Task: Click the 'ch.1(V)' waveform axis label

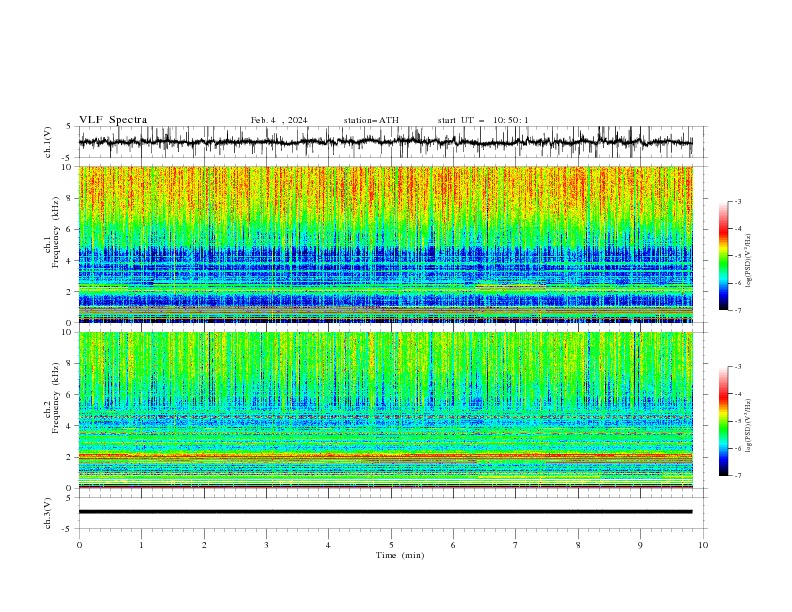Action: (48, 142)
